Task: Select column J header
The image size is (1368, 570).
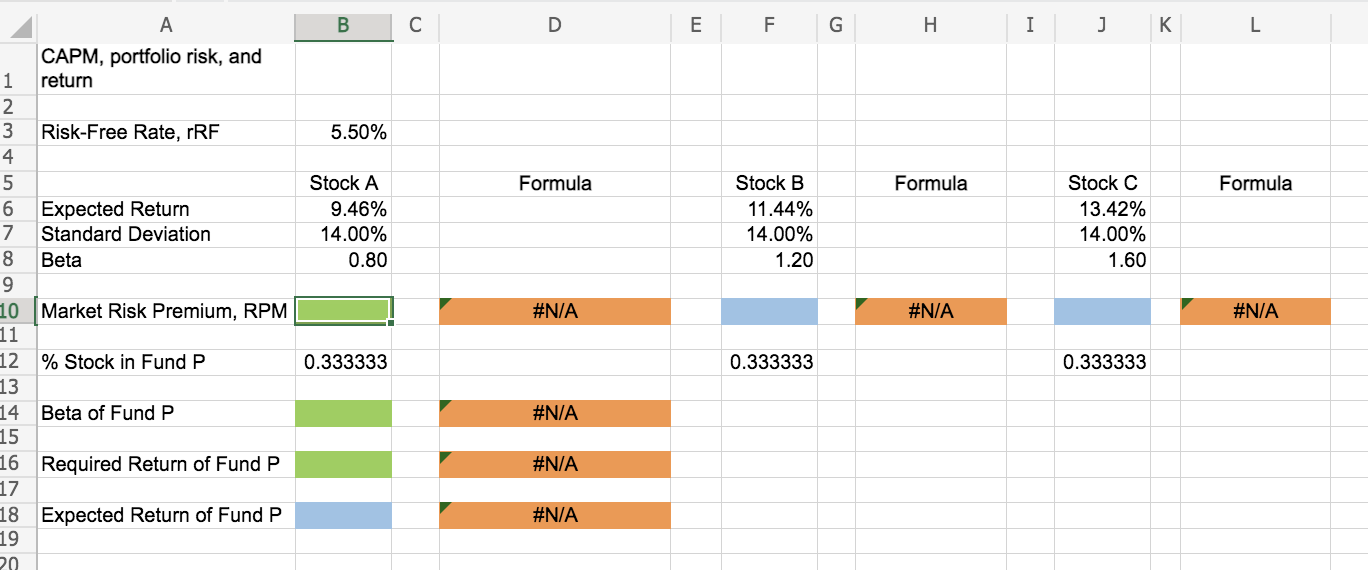Action: (1102, 26)
